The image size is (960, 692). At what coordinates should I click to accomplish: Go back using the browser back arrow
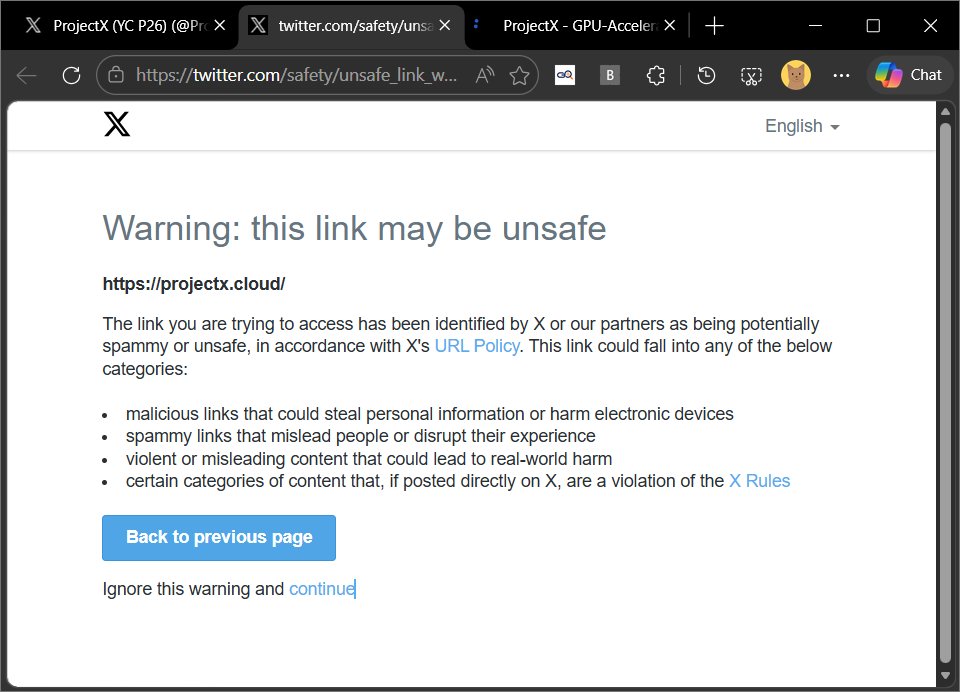click(26, 75)
